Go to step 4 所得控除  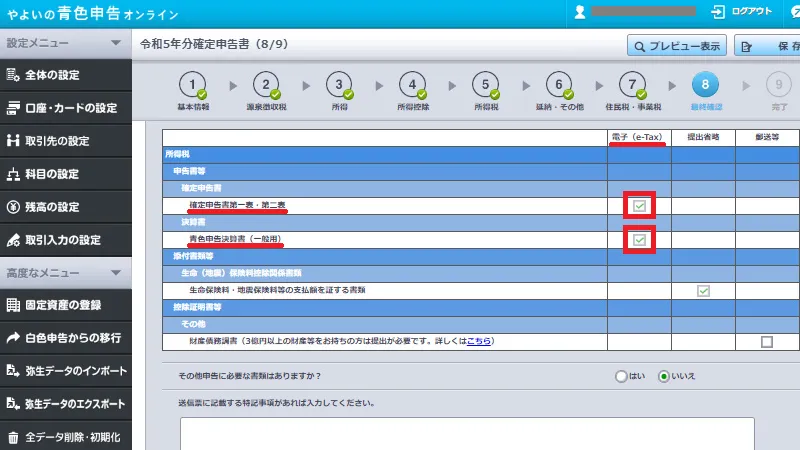point(413,91)
